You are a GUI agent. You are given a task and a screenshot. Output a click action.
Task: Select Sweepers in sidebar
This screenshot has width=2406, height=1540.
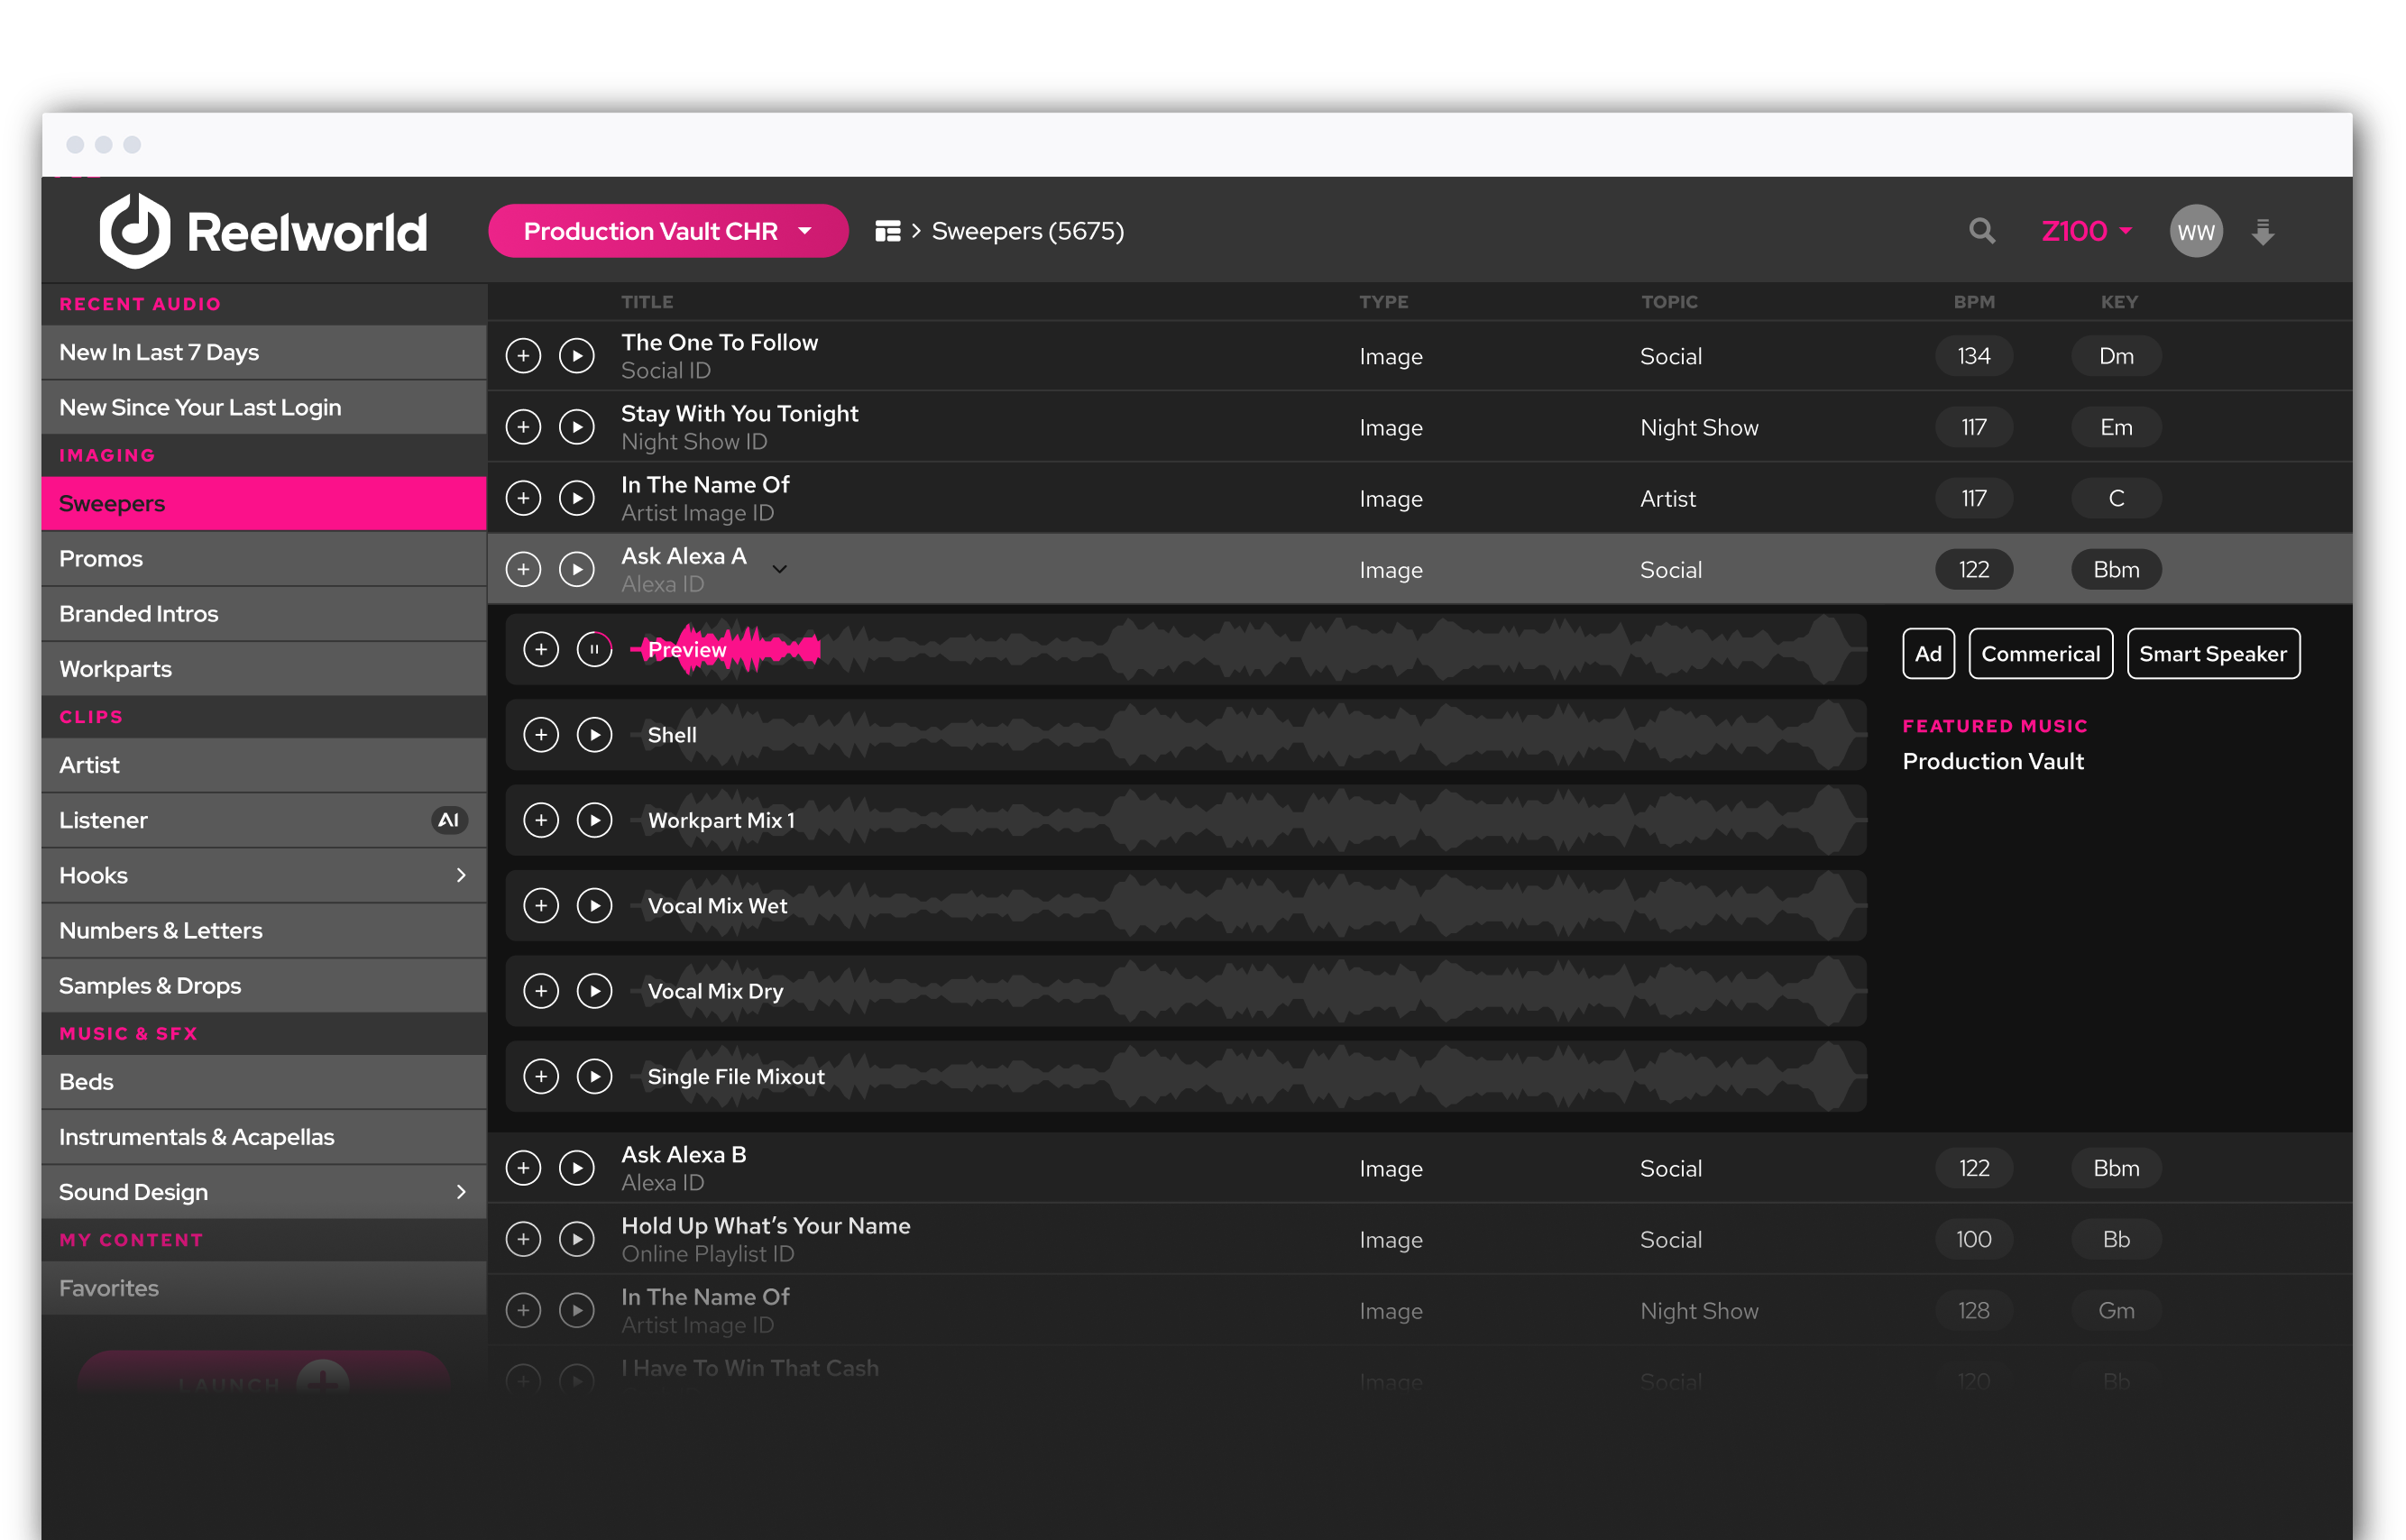point(264,503)
